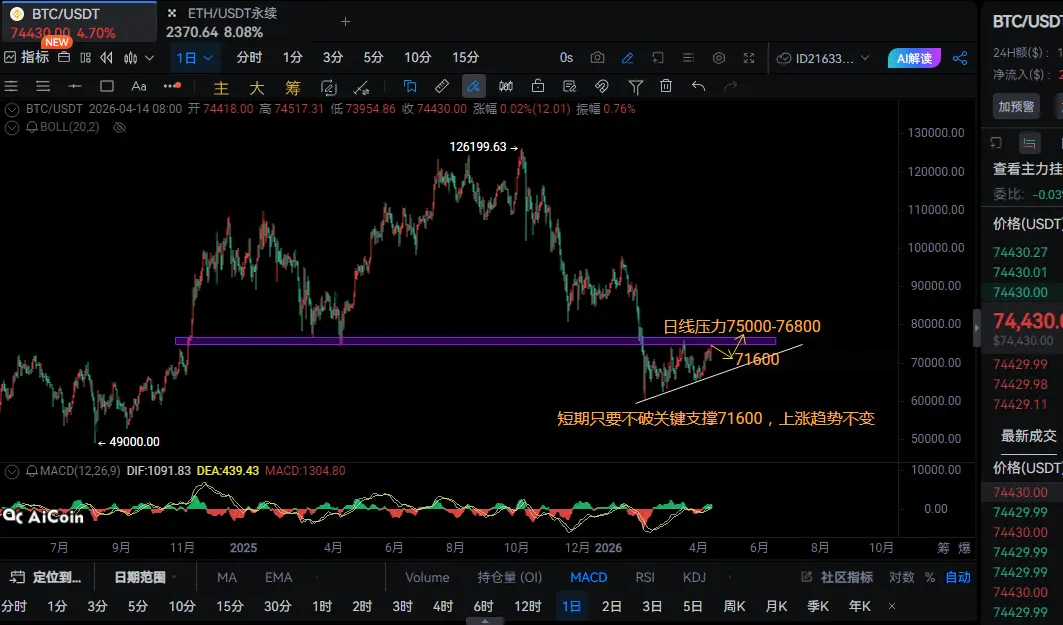Toggle the 大 large-order indicator

pyautogui.click(x=257, y=87)
